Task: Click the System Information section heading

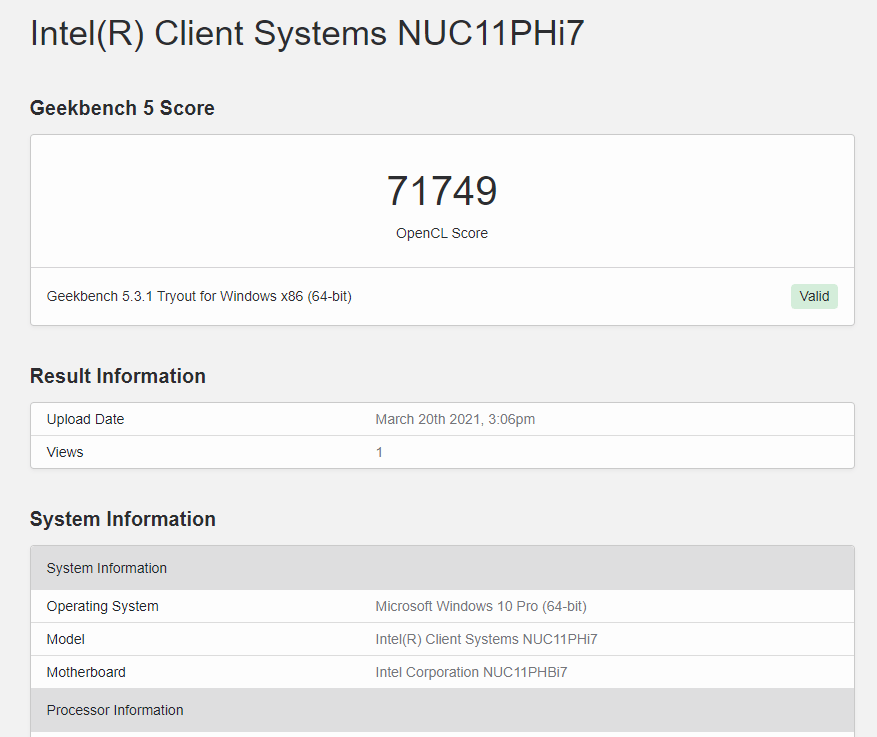Action: pyautogui.click(x=122, y=519)
